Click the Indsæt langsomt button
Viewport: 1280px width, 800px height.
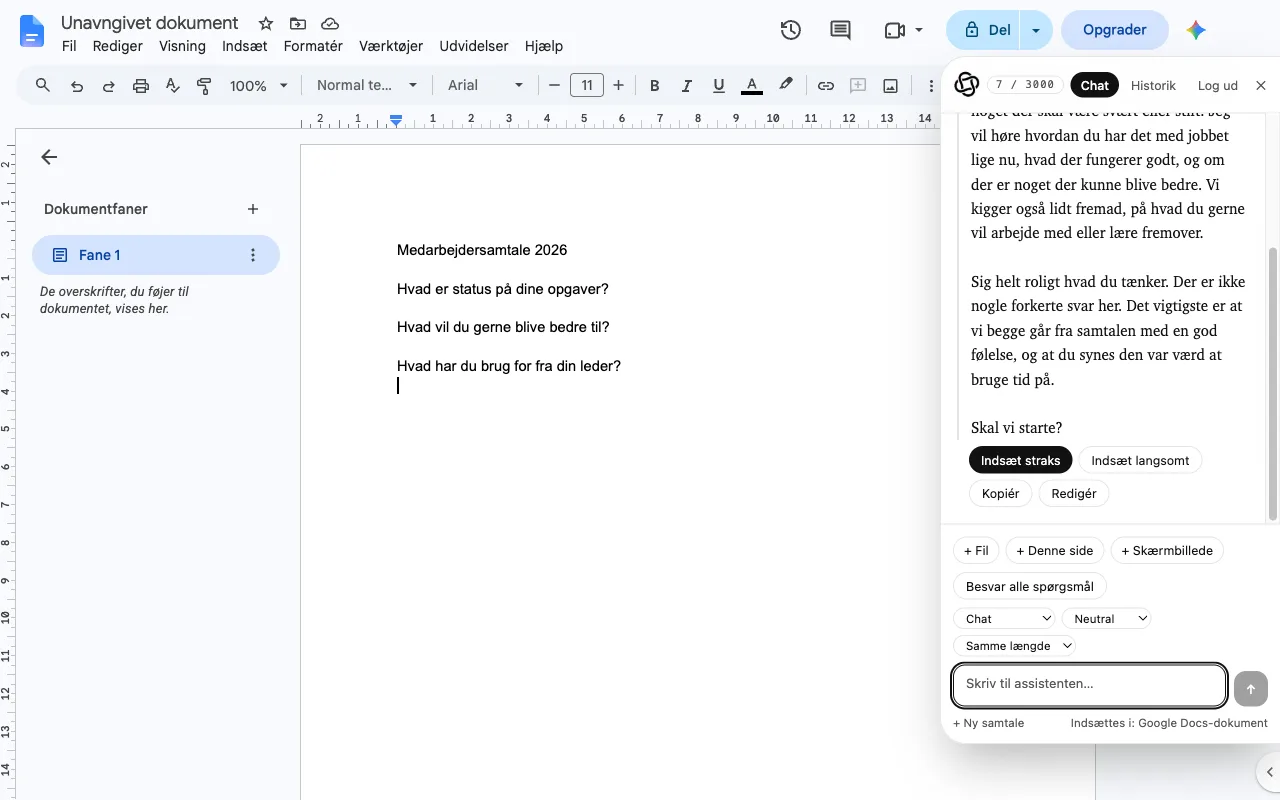(1140, 460)
